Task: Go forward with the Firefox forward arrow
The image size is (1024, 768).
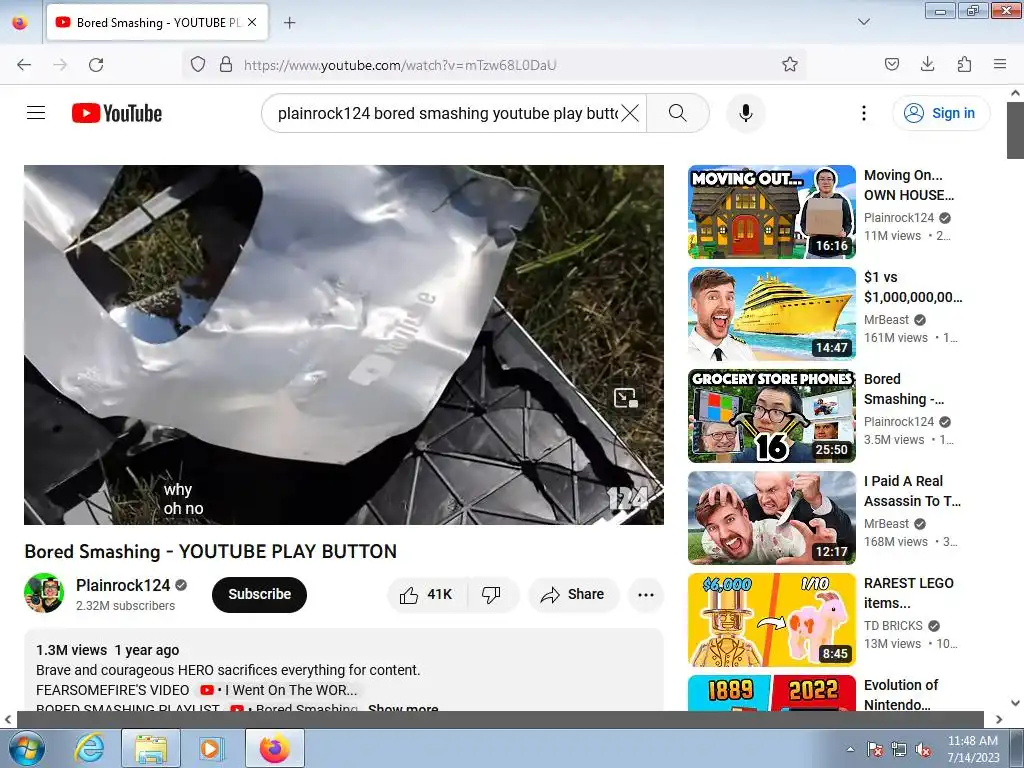Action: pyautogui.click(x=60, y=65)
